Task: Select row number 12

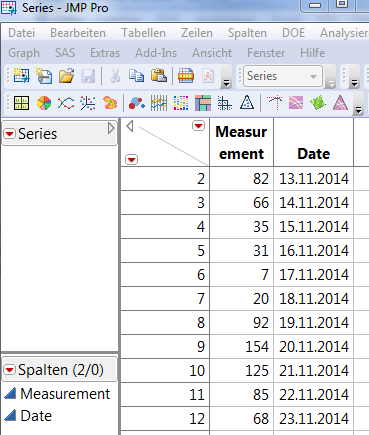Action: point(165,419)
